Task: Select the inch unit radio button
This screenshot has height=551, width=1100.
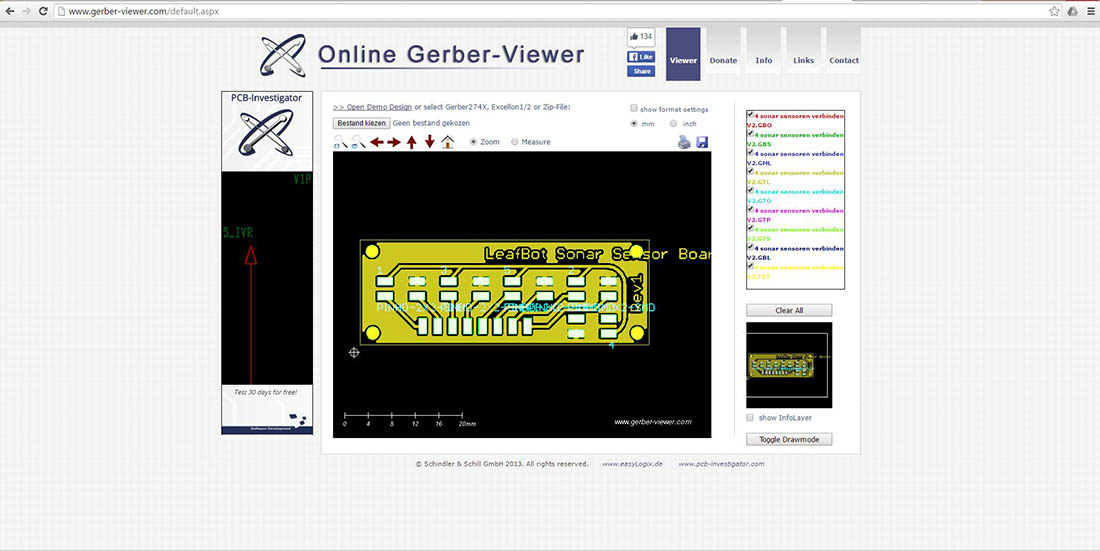Action: pyautogui.click(x=673, y=124)
